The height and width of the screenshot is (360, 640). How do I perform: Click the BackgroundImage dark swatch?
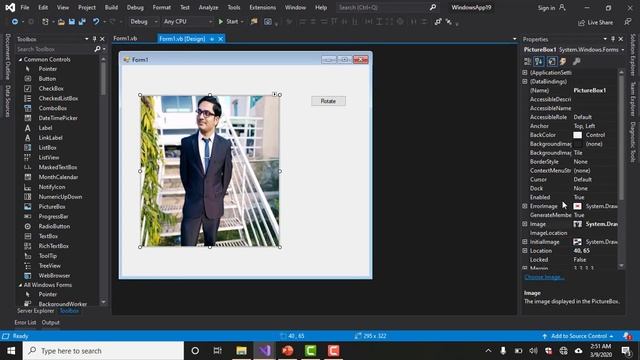point(578,144)
